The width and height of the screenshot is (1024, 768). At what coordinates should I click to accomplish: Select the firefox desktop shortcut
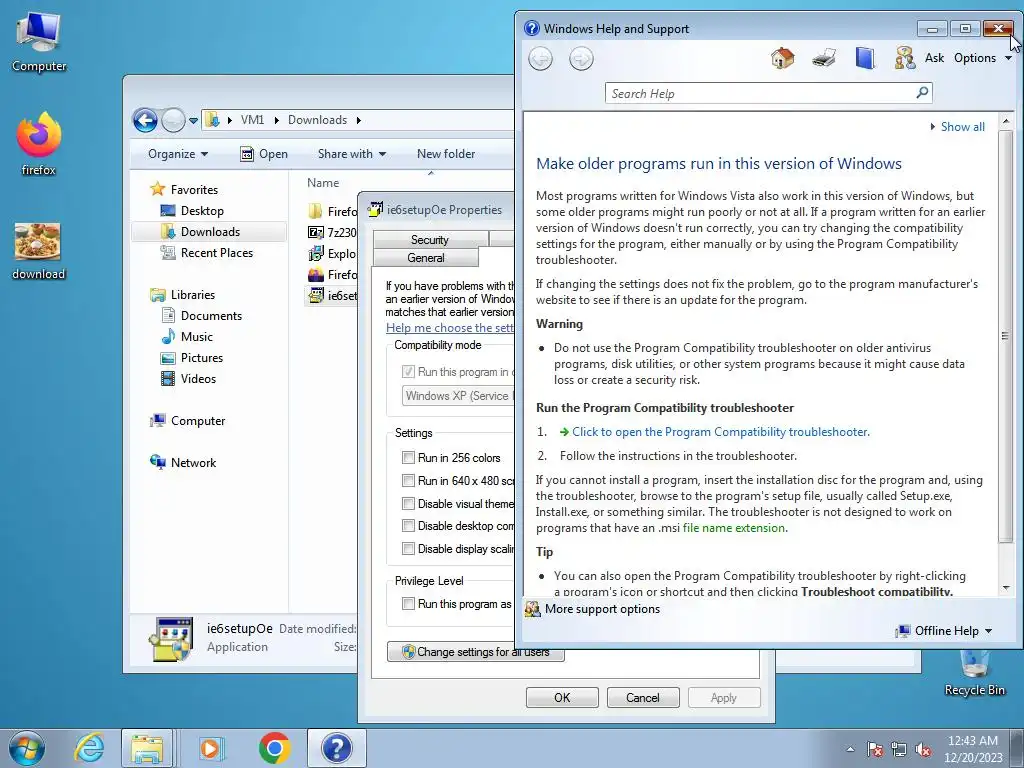tap(39, 144)
